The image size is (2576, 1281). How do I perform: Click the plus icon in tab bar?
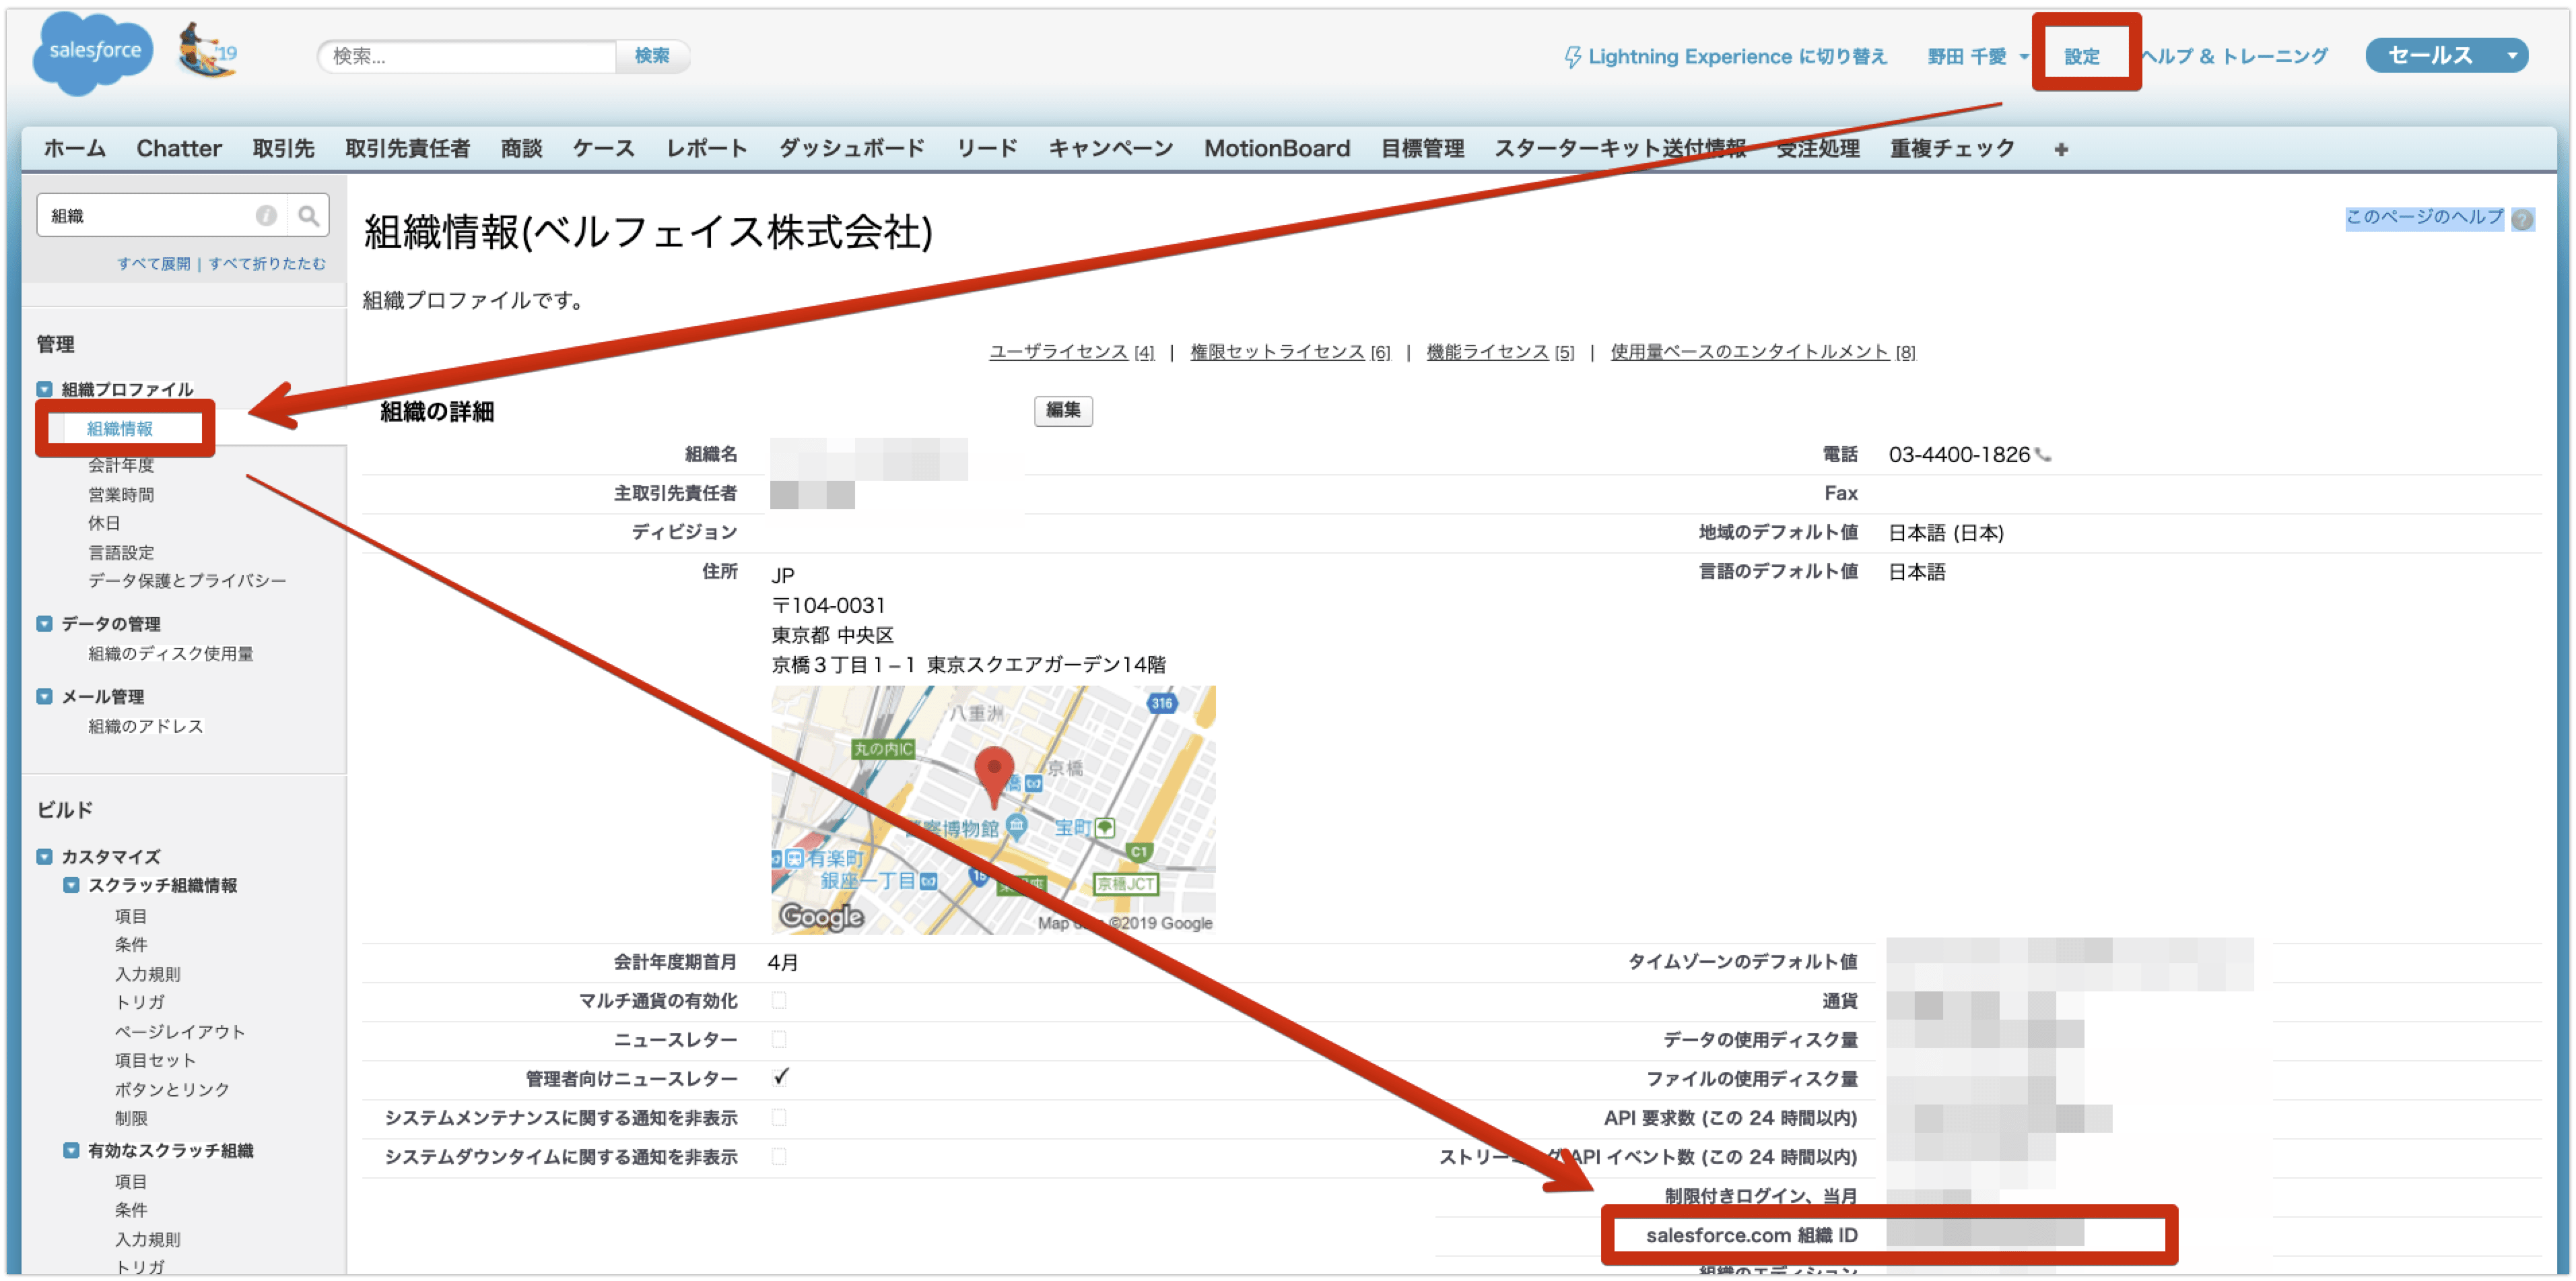(x=2061, y=149)
